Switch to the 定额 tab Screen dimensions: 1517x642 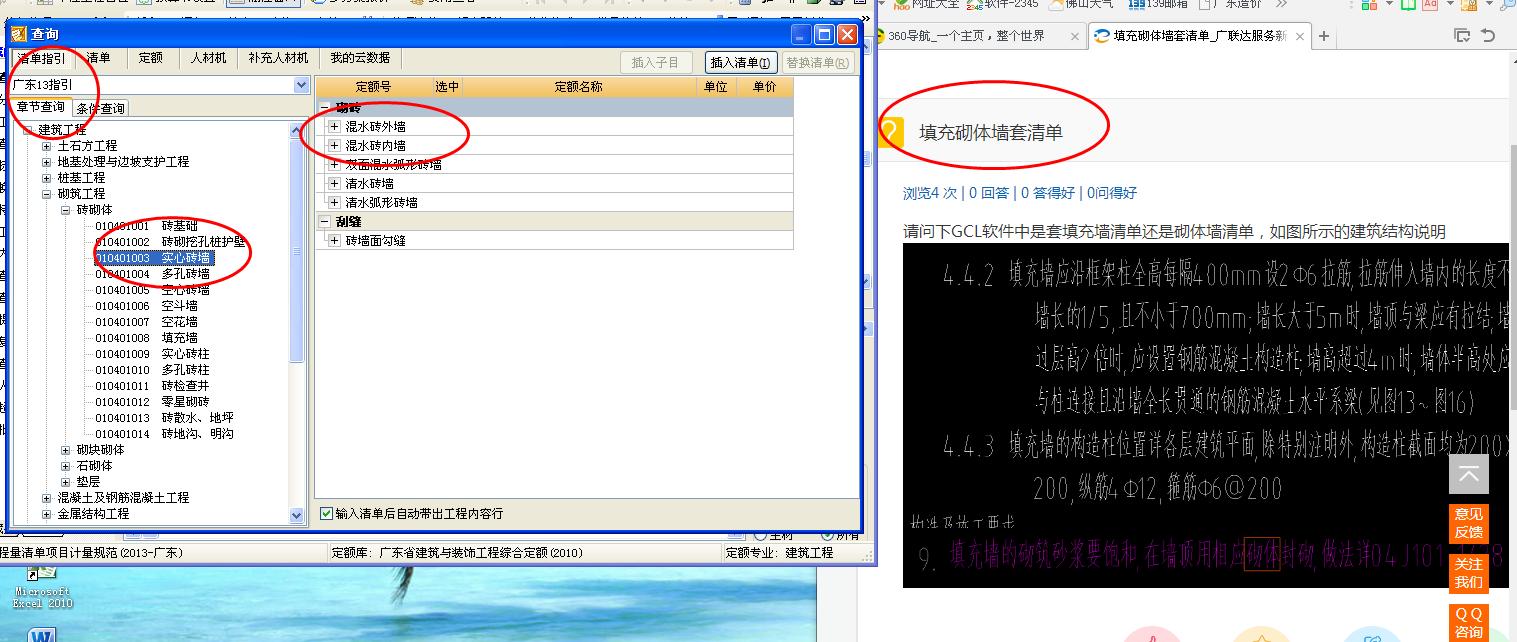tap(150, 58)
